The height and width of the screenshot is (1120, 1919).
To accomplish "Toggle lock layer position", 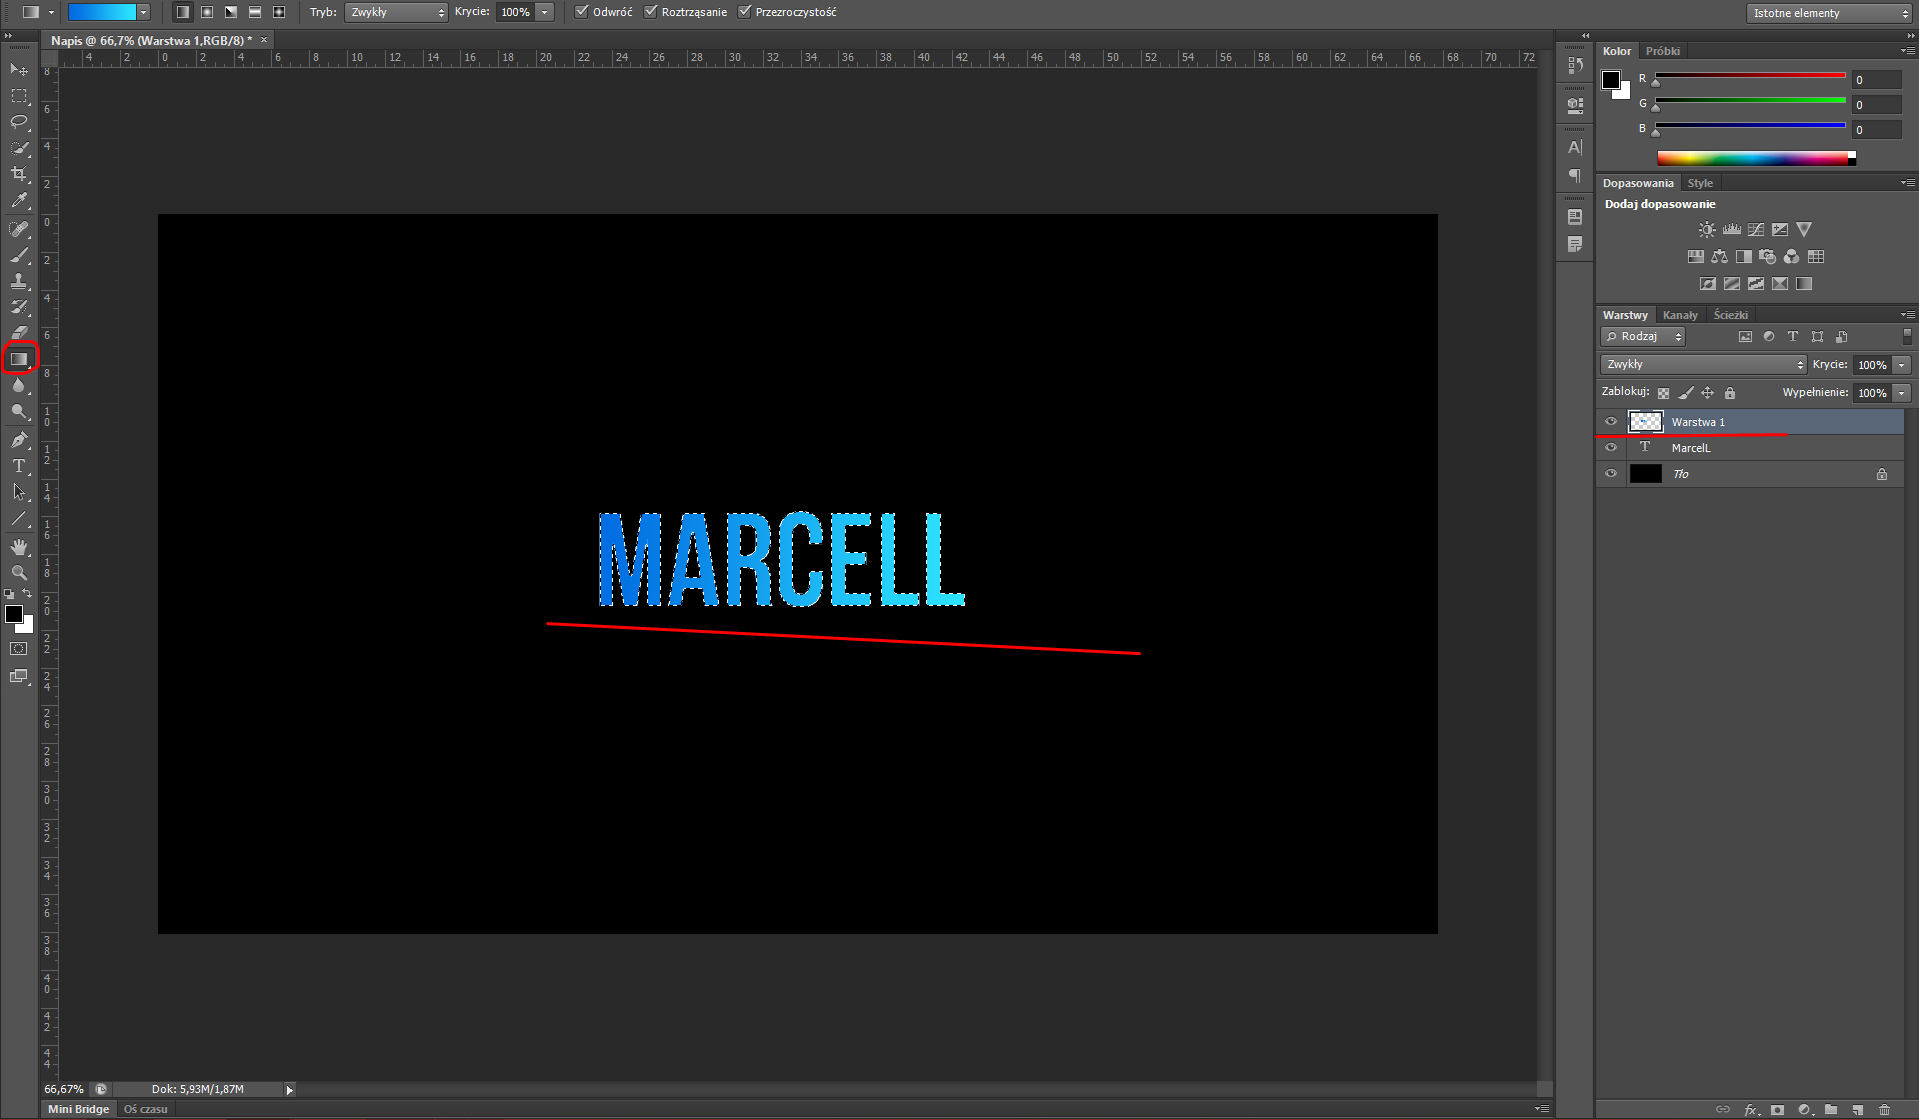I will (1708, 393).
